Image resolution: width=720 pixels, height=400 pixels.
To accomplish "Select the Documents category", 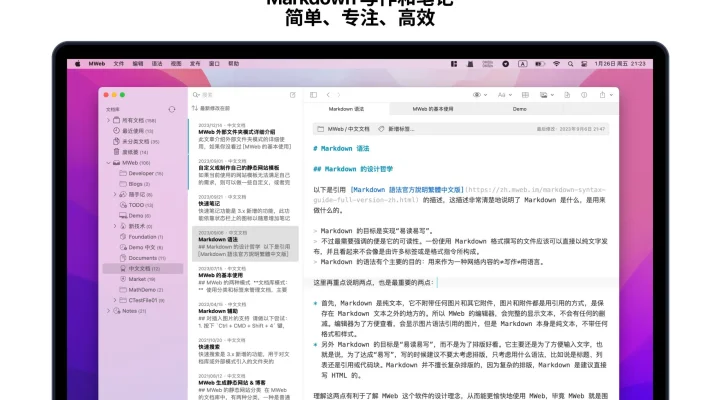I will 142,258.
